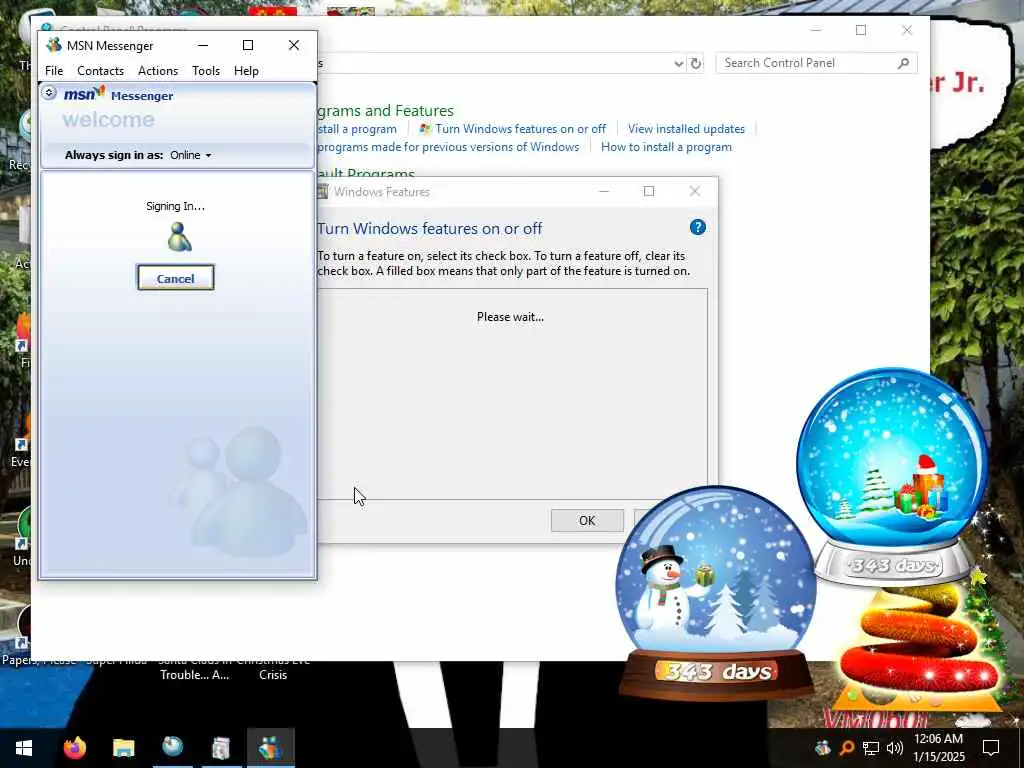Open 'View installed updates' link

686,129
